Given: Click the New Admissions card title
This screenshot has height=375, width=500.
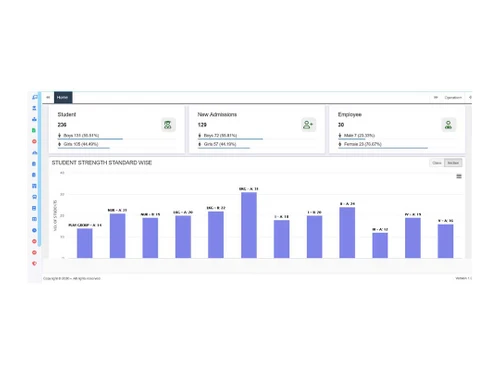Looking at the screenshot, I should (x=217, y=114).
